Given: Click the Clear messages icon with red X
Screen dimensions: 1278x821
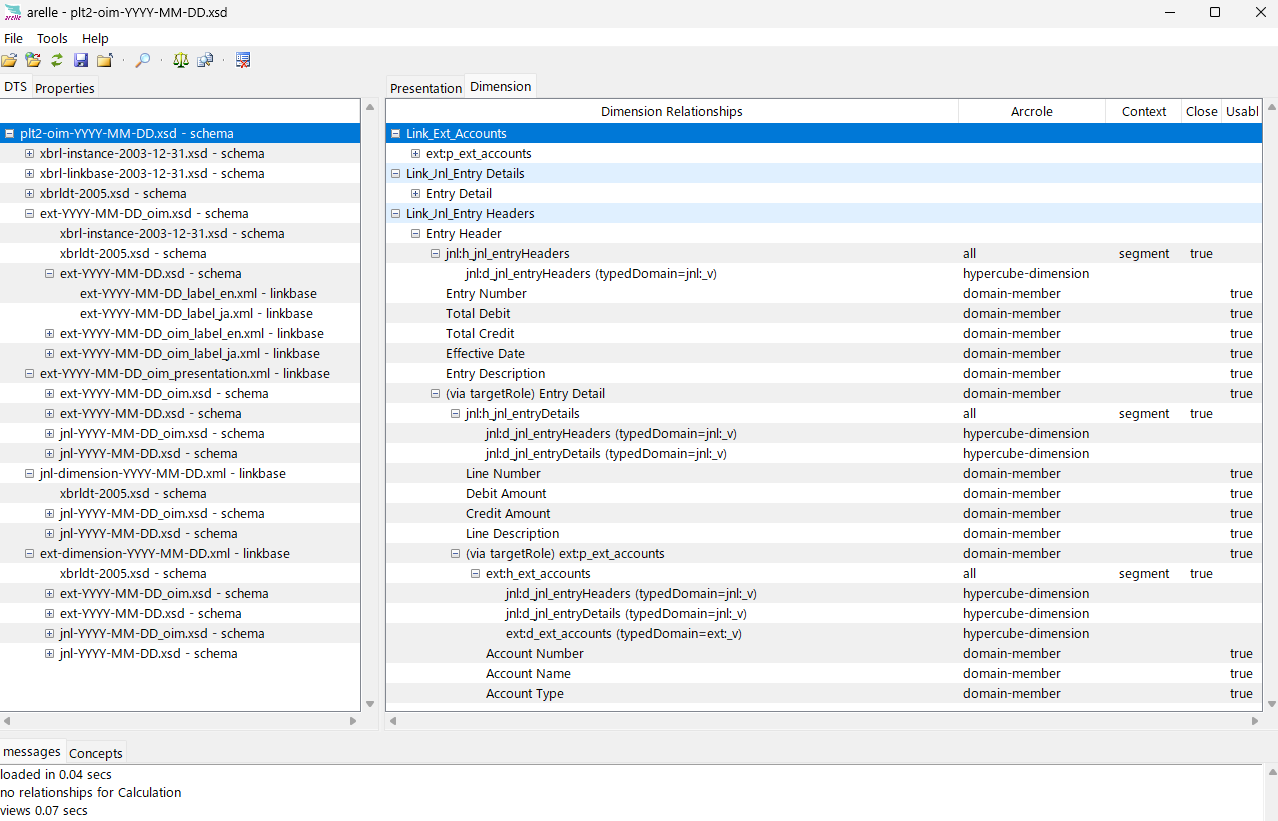Looking at the screenshot, I should pyautogui.click(x=243, y=60).
